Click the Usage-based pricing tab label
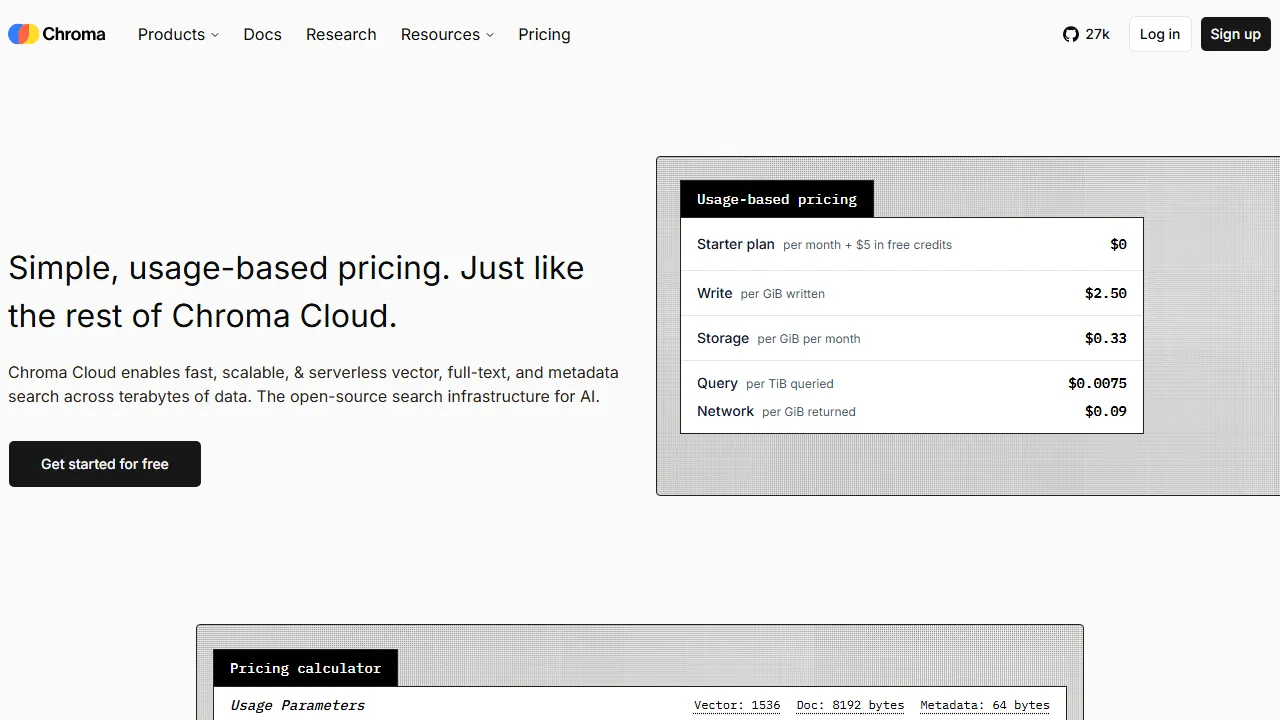Screen dimensions: 1280x720 click(x=777, y=199)
